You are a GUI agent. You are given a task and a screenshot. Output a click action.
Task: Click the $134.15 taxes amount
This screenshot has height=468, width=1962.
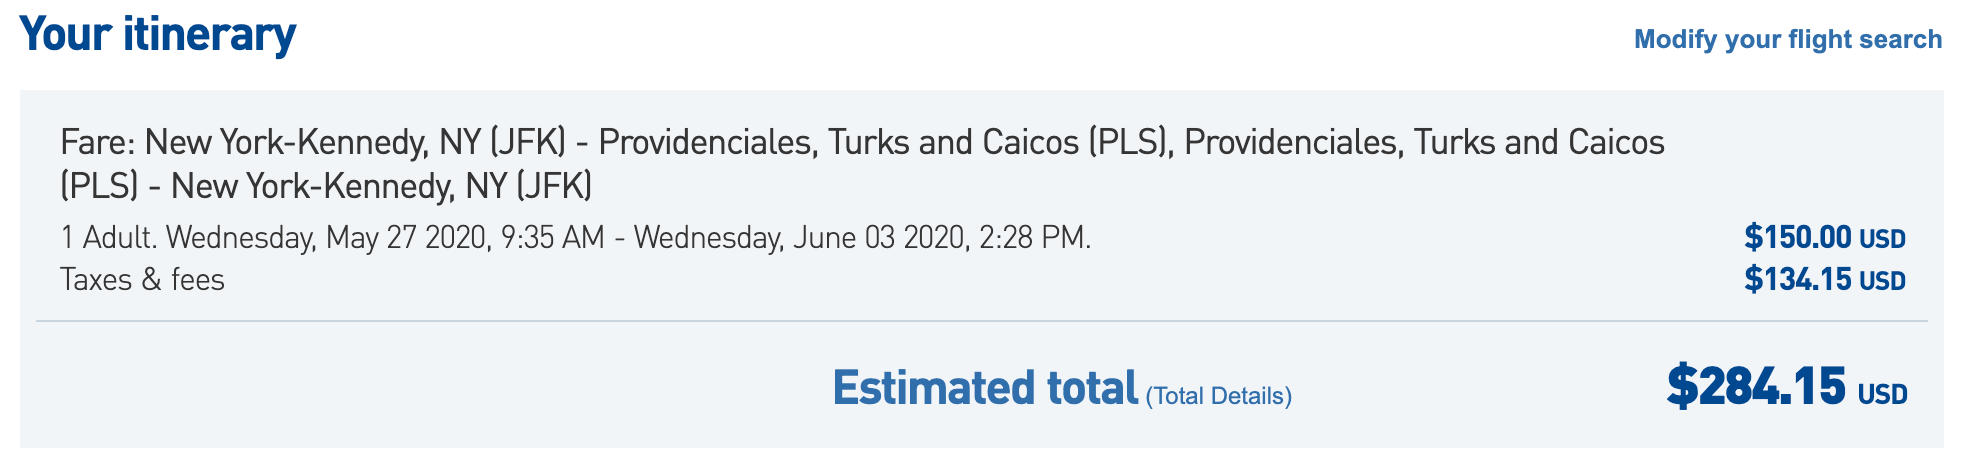pos(1797,279)
